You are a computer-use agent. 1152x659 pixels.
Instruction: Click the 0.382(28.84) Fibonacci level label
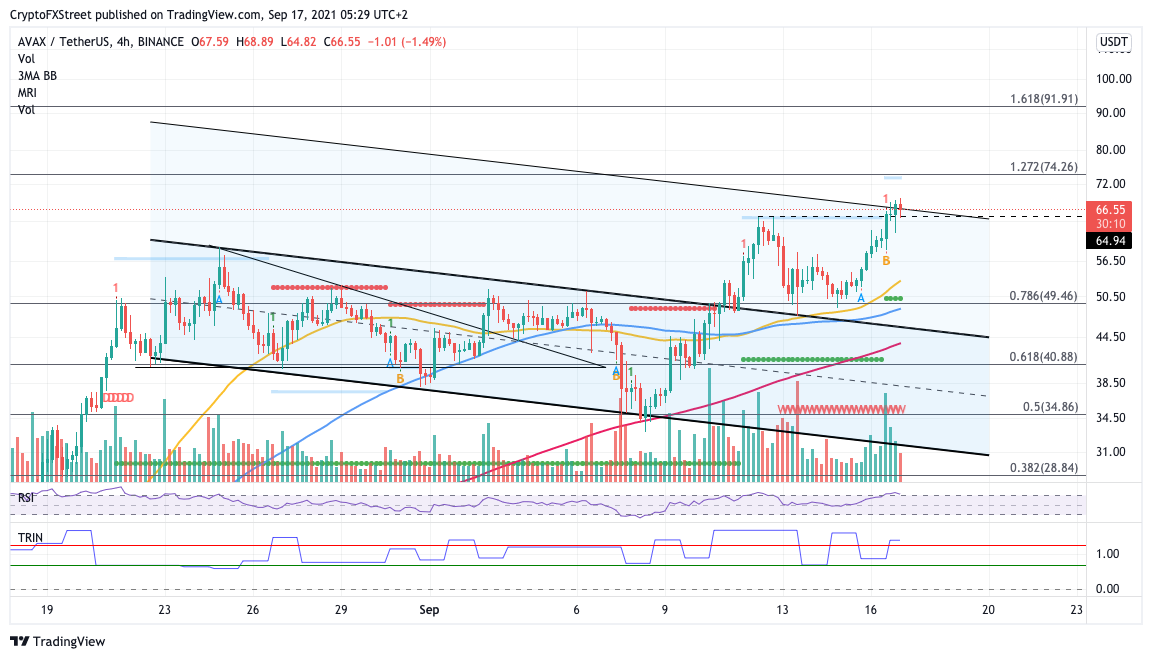(x=1043, y=468)
